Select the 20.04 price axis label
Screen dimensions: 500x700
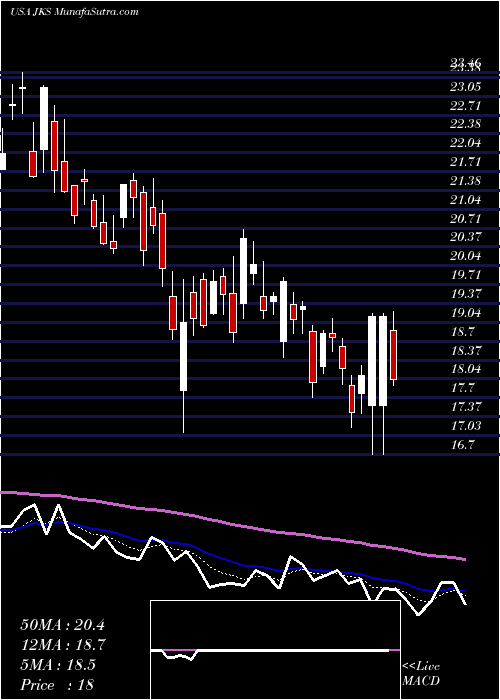[x=466, y=256]
